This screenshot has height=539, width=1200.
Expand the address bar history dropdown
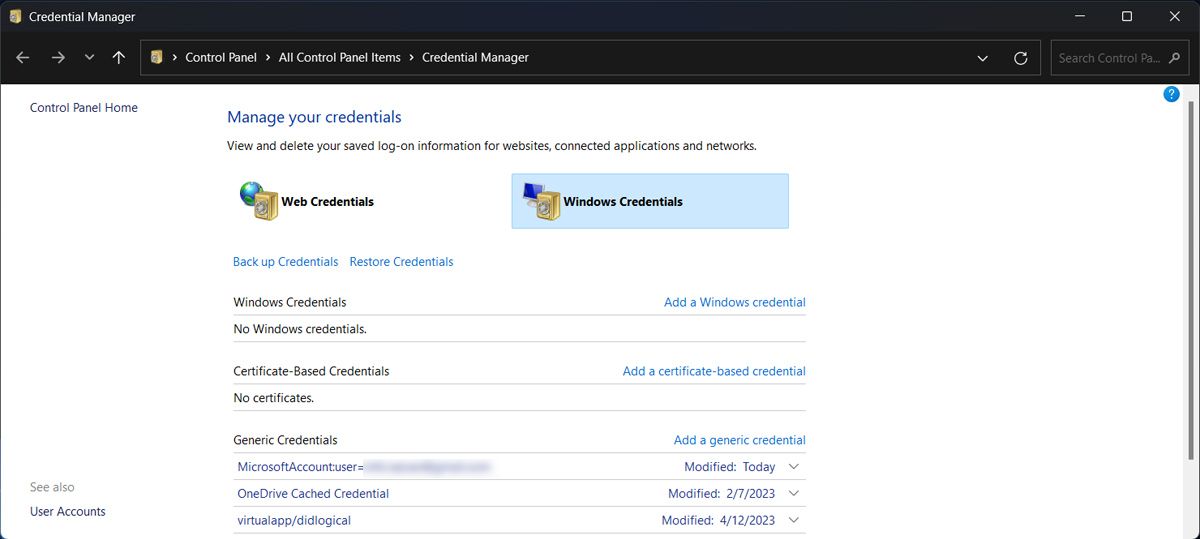pyautogui.click(x=983, y=58)
